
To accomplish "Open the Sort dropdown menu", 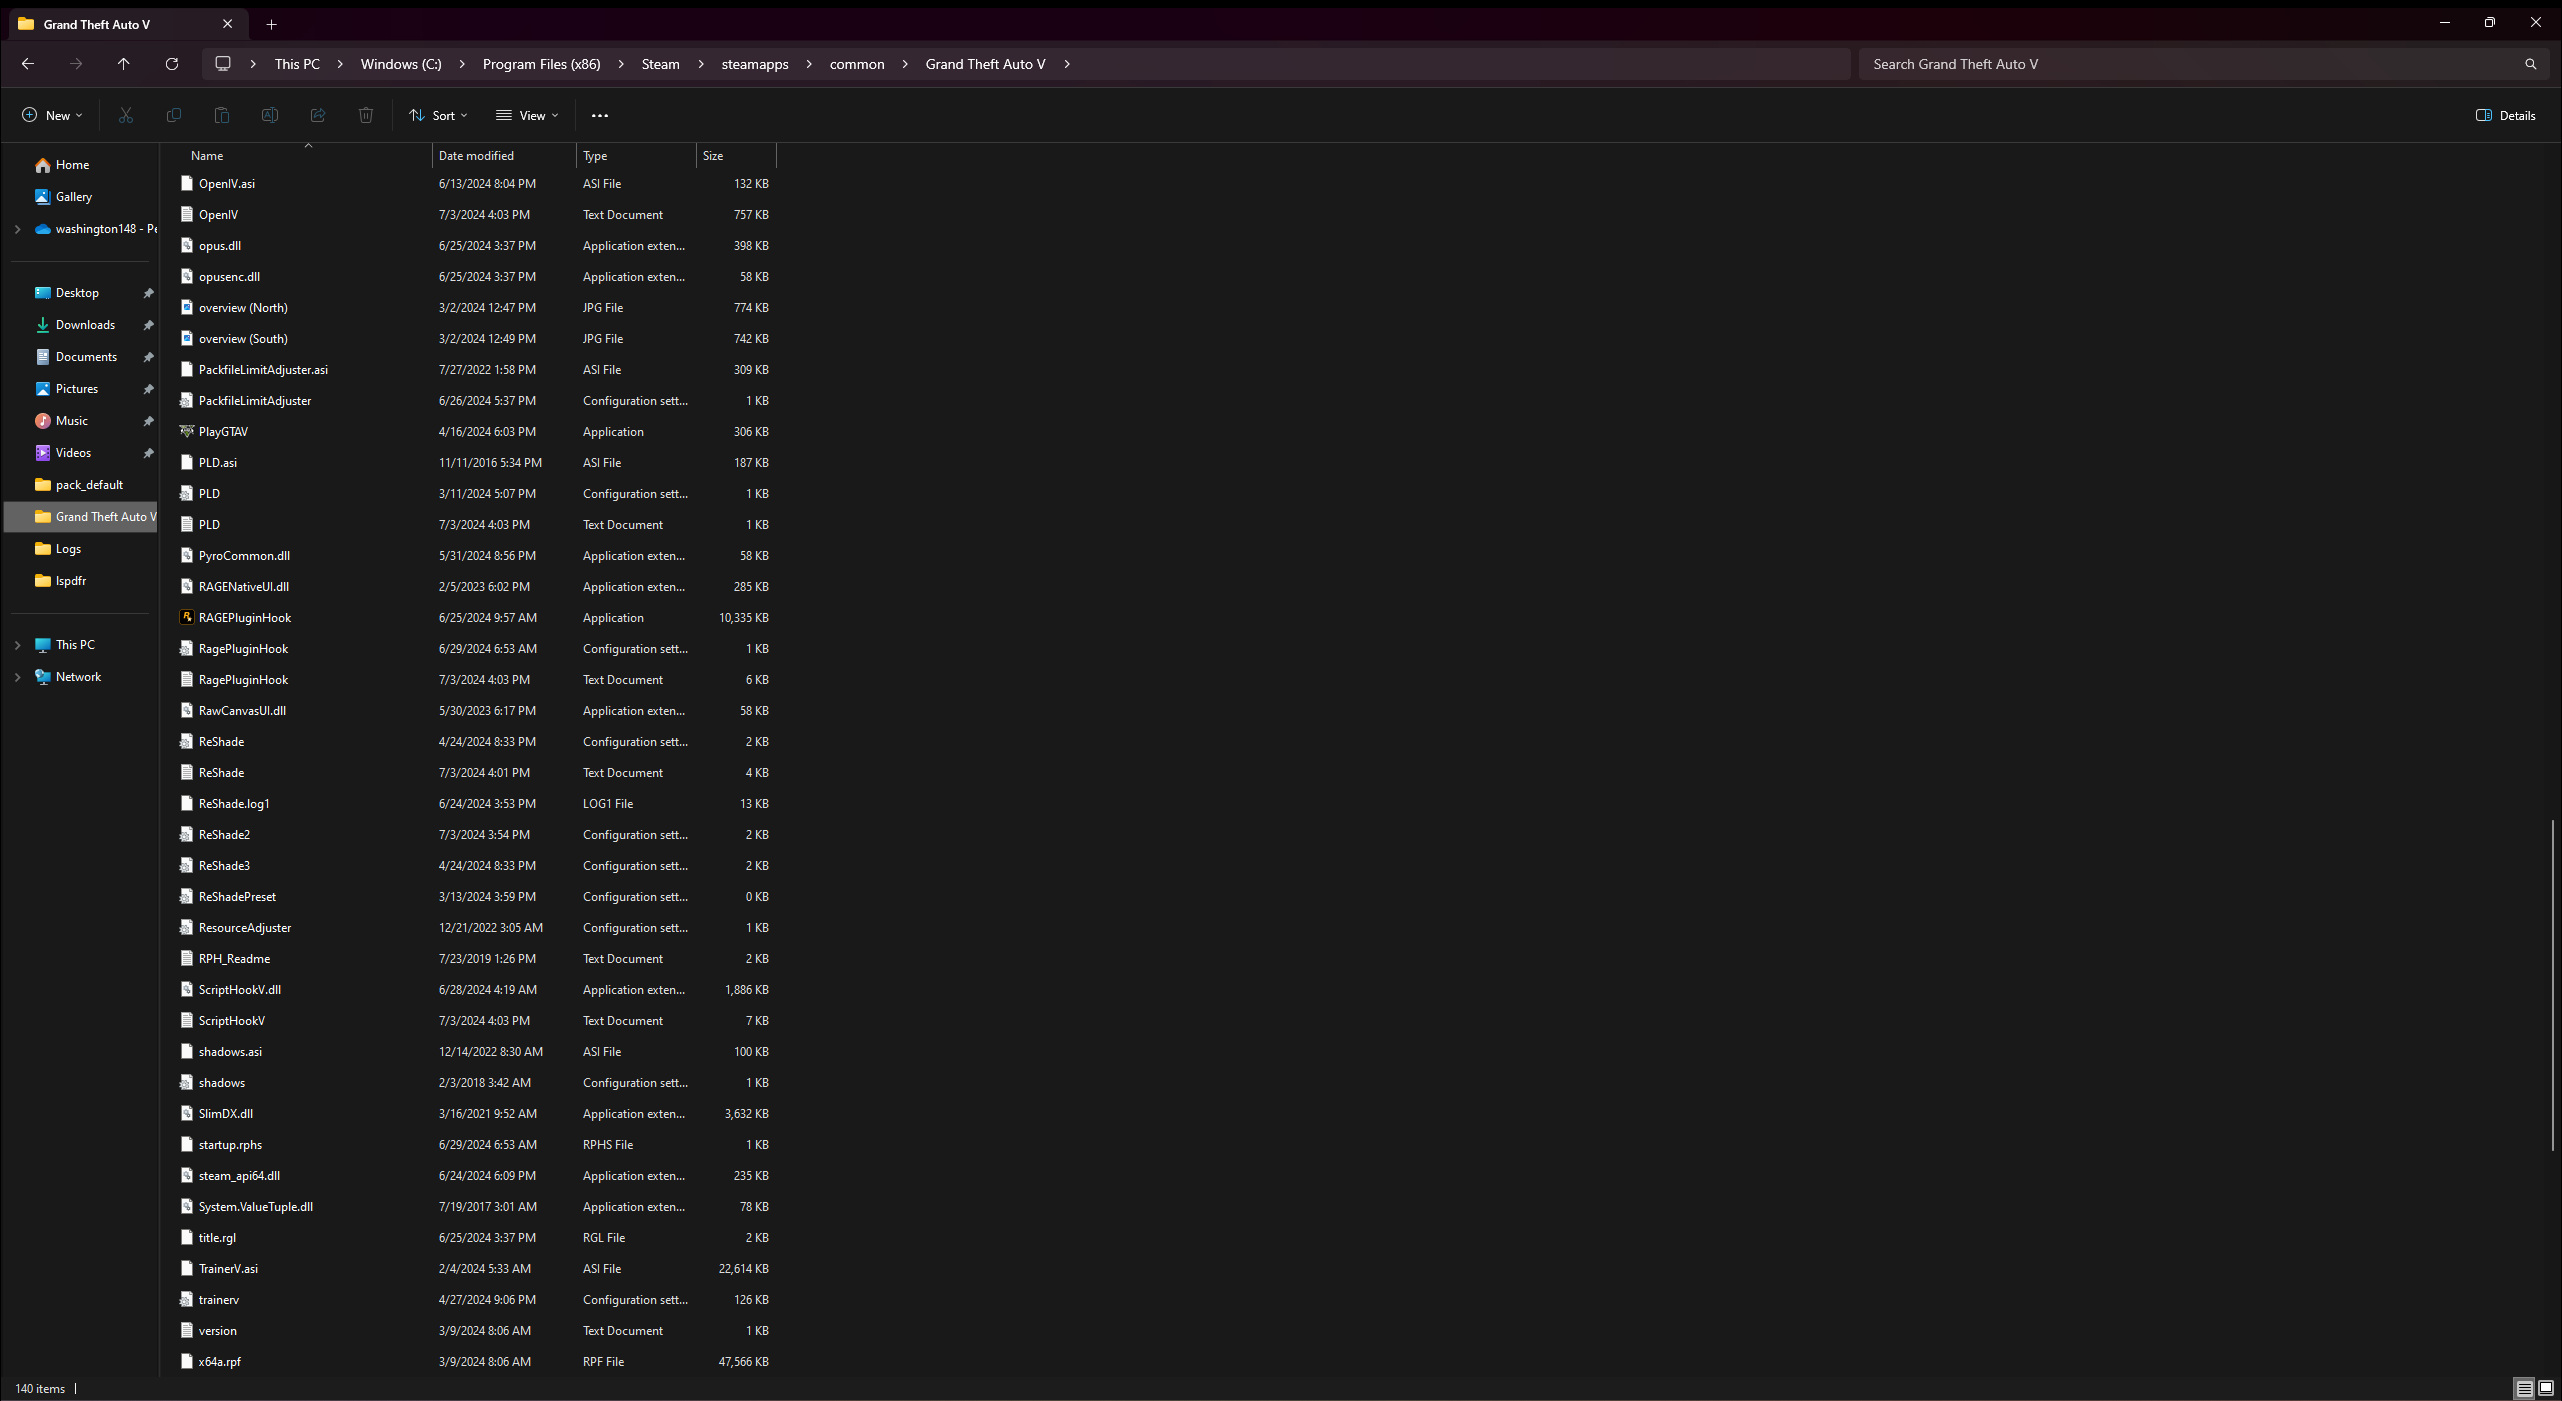I will click(x=438, y=115).
